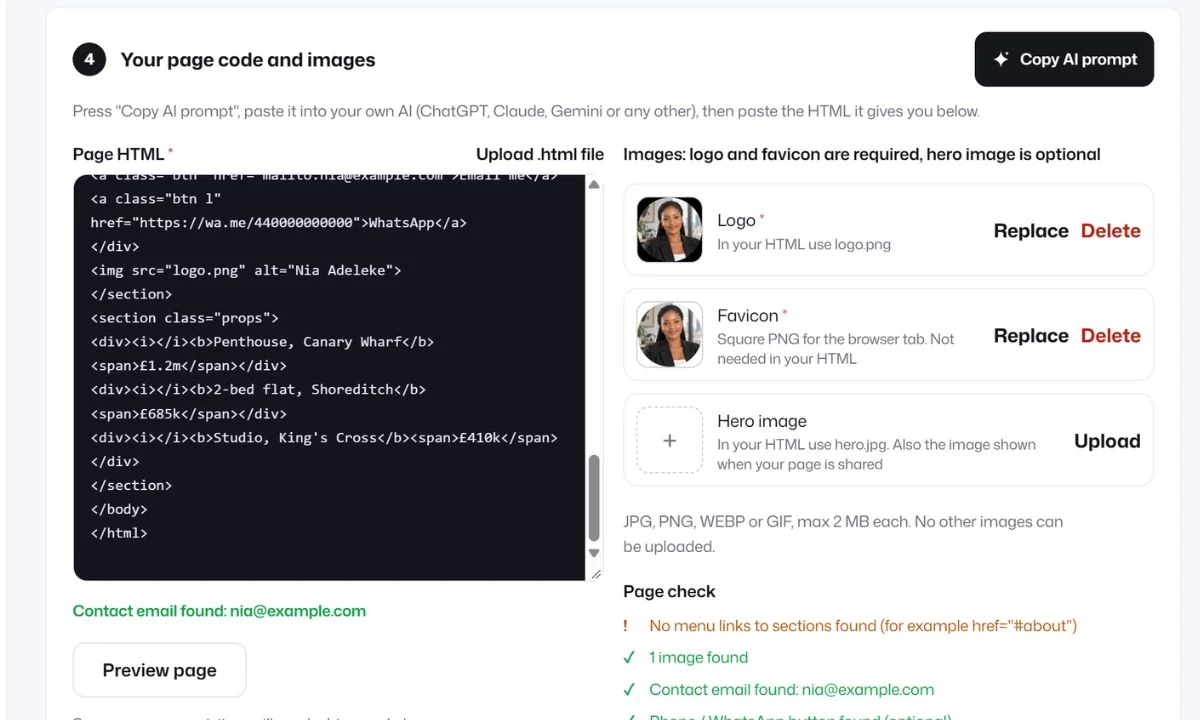This screenshot has width=1200, height=720.
Task: Click the warning icon for menu links
Action: (x=626, y=626)
